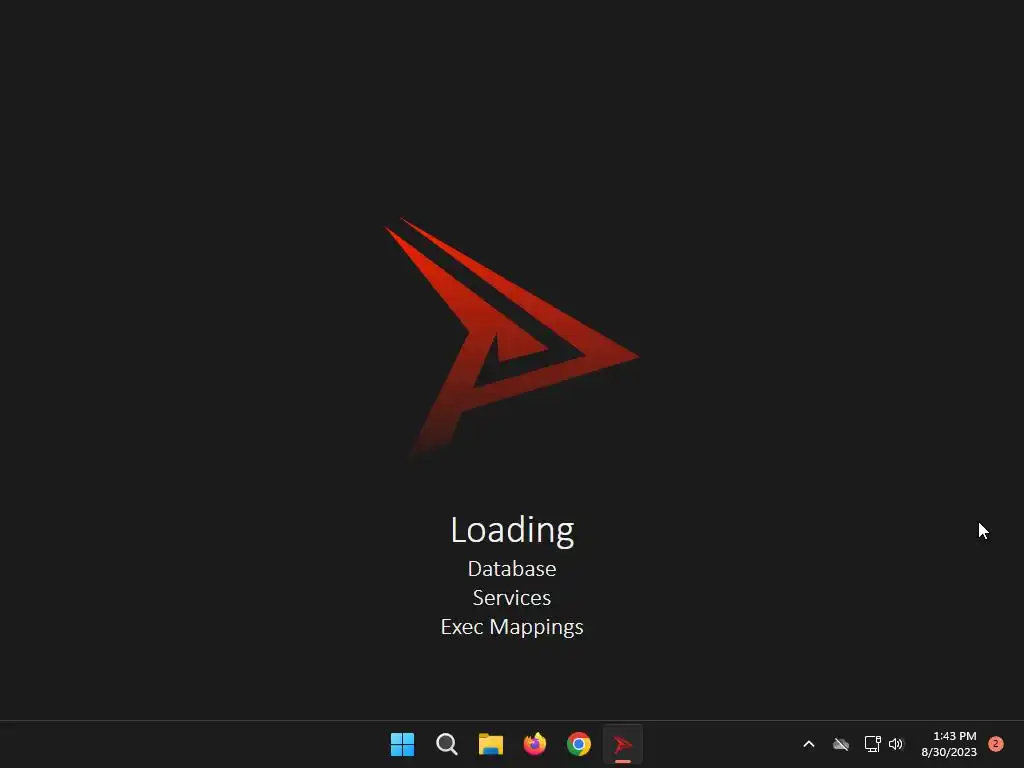
Task: Open the network display tray icon
Action: click(x=872, y=744)
